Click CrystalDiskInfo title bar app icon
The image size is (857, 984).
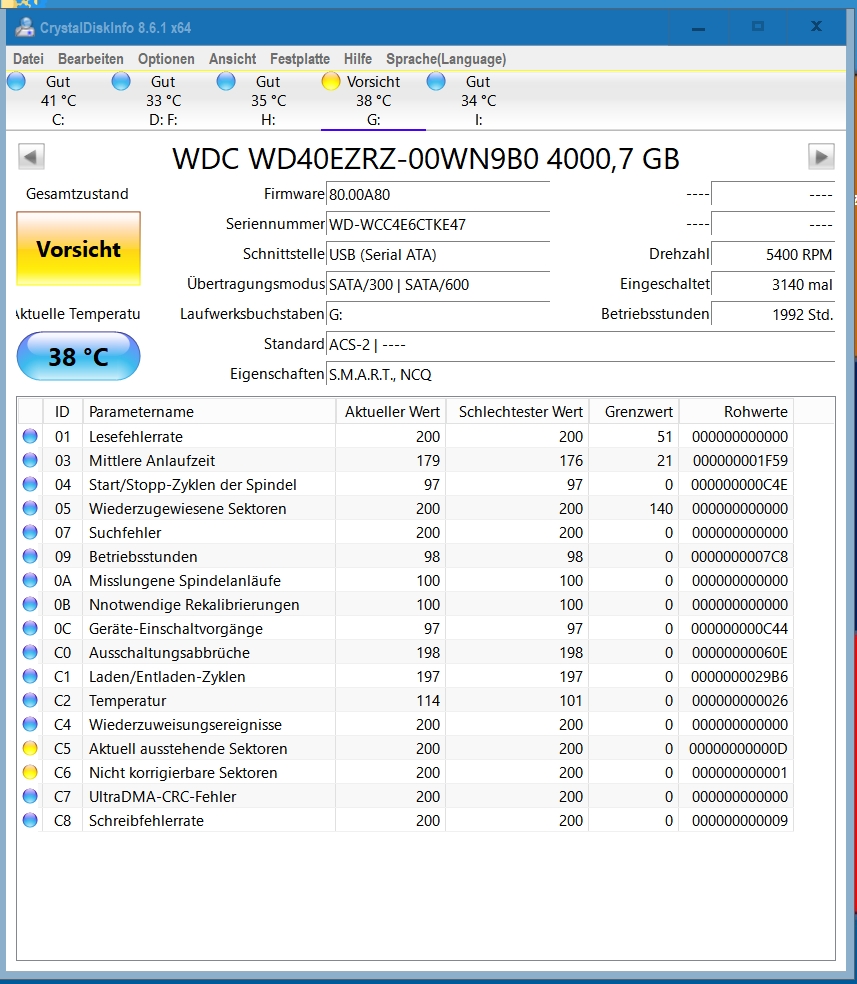[x=25, y=27]
